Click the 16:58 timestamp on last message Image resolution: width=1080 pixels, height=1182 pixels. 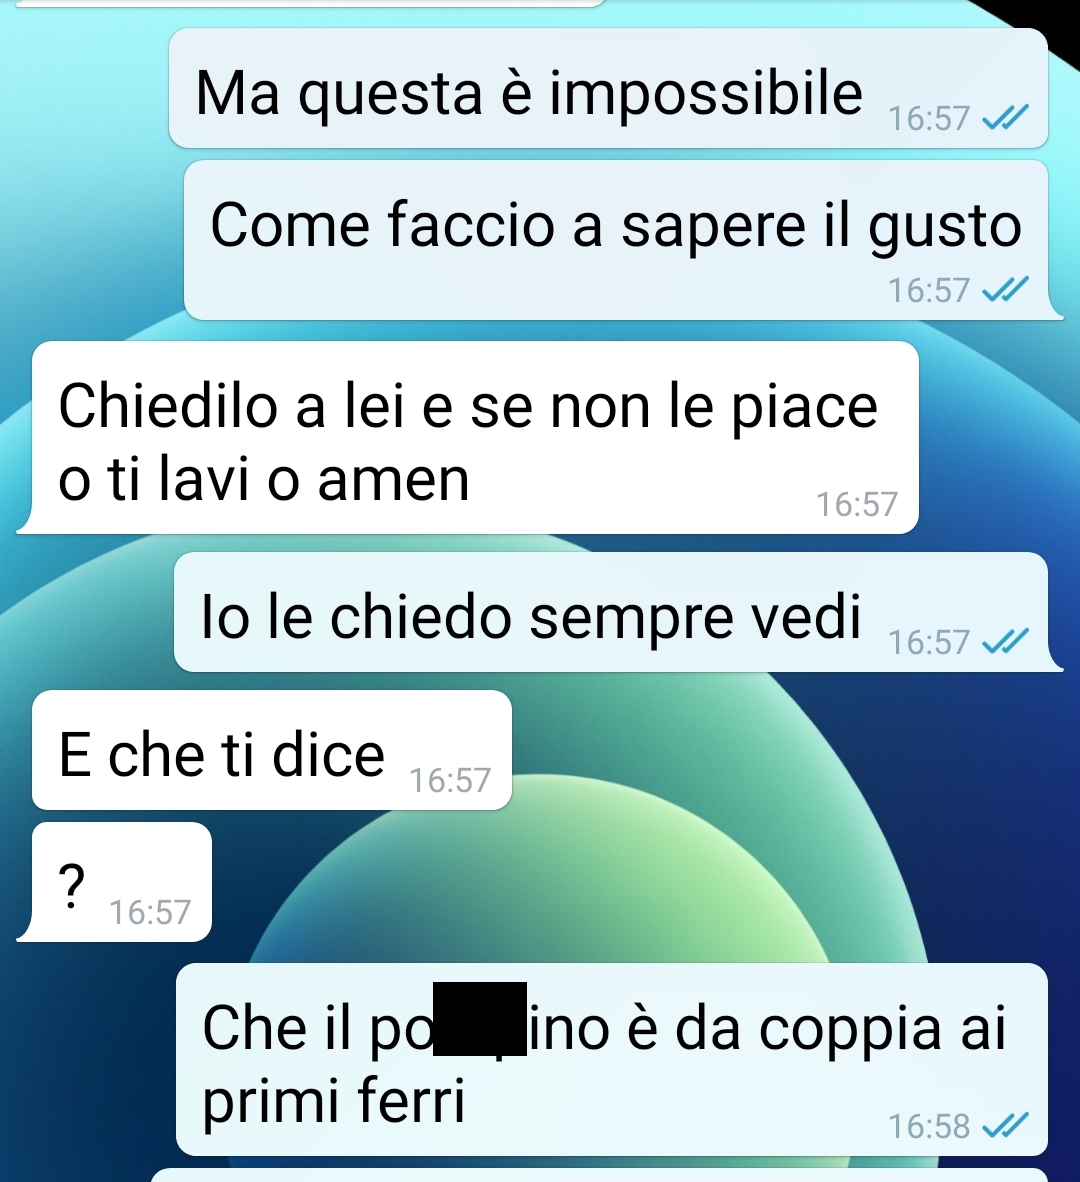pos(929,1126)
